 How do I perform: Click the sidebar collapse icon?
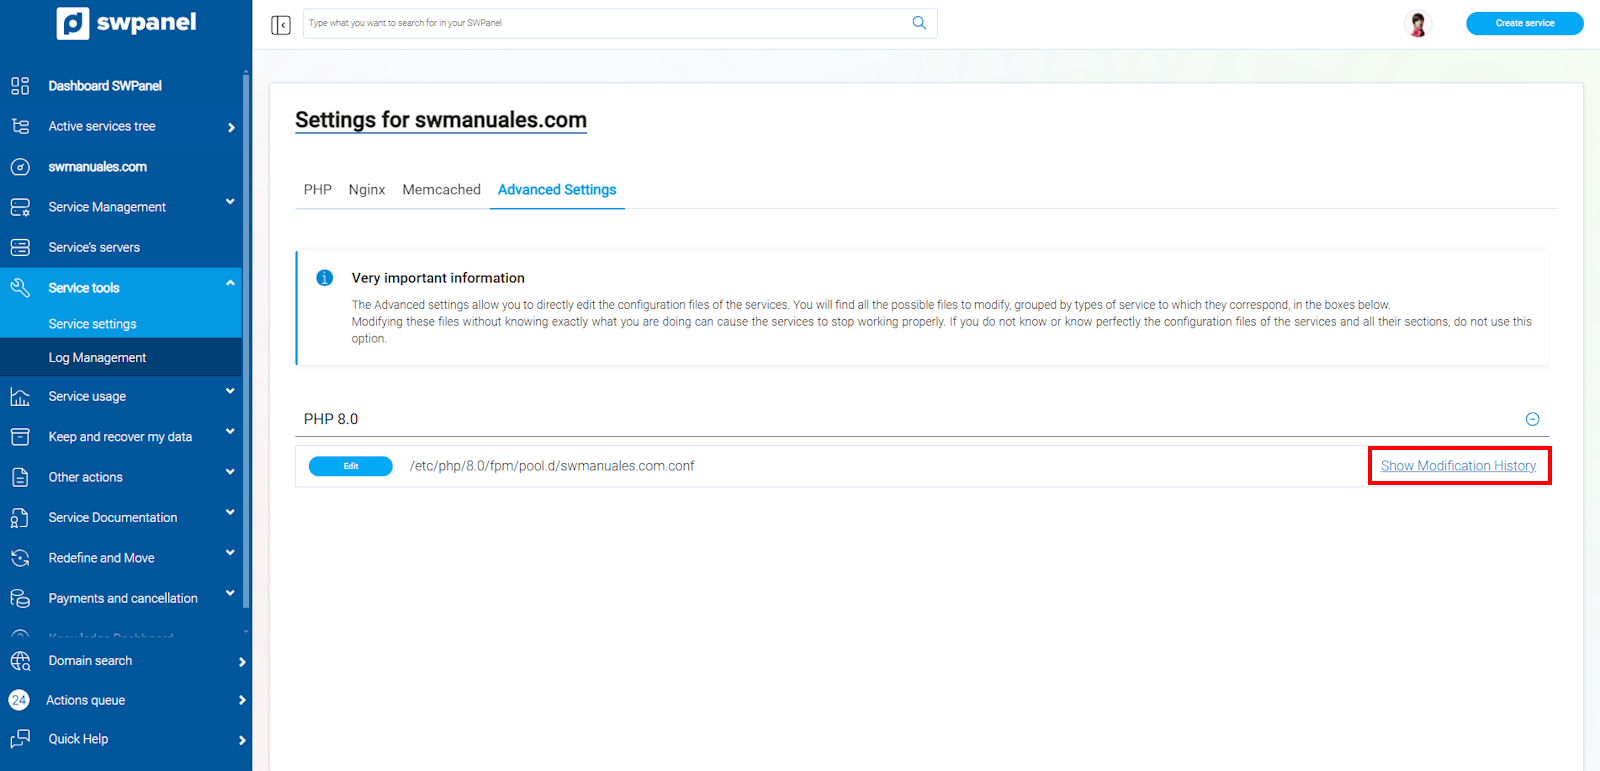(281, 24)
